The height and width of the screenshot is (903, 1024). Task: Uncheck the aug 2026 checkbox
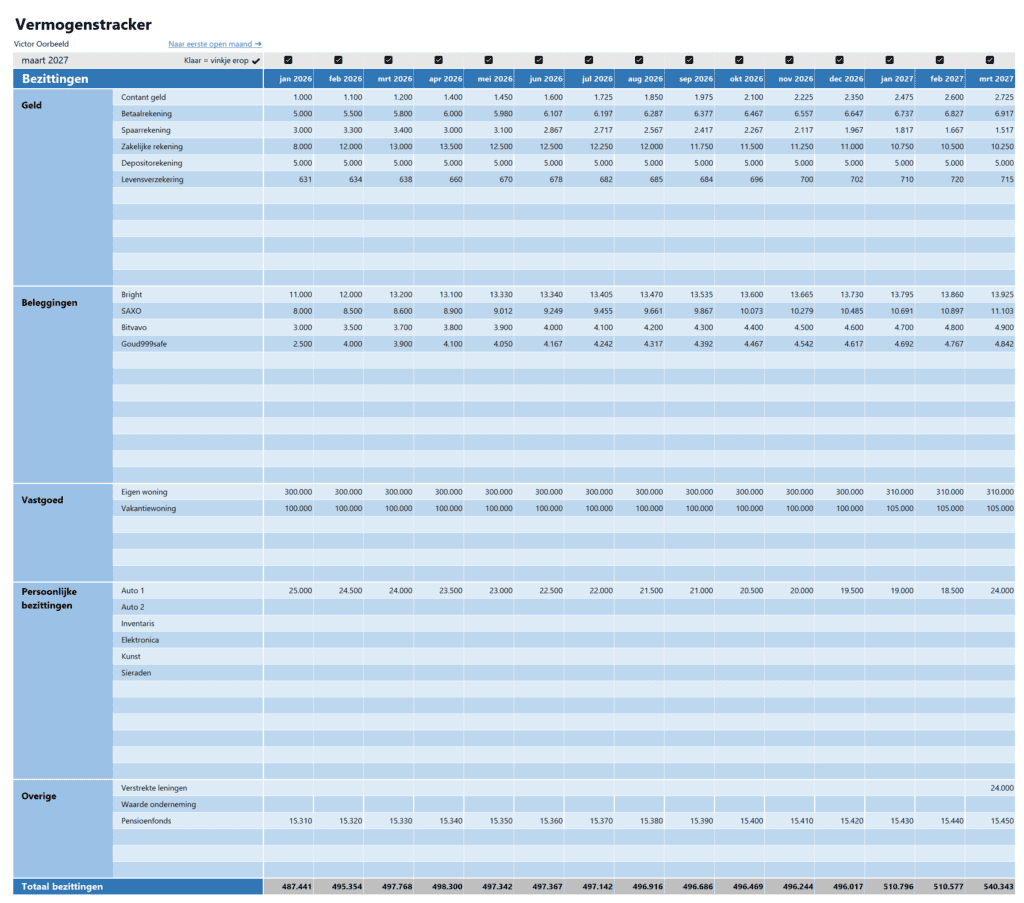coord(639,59)
